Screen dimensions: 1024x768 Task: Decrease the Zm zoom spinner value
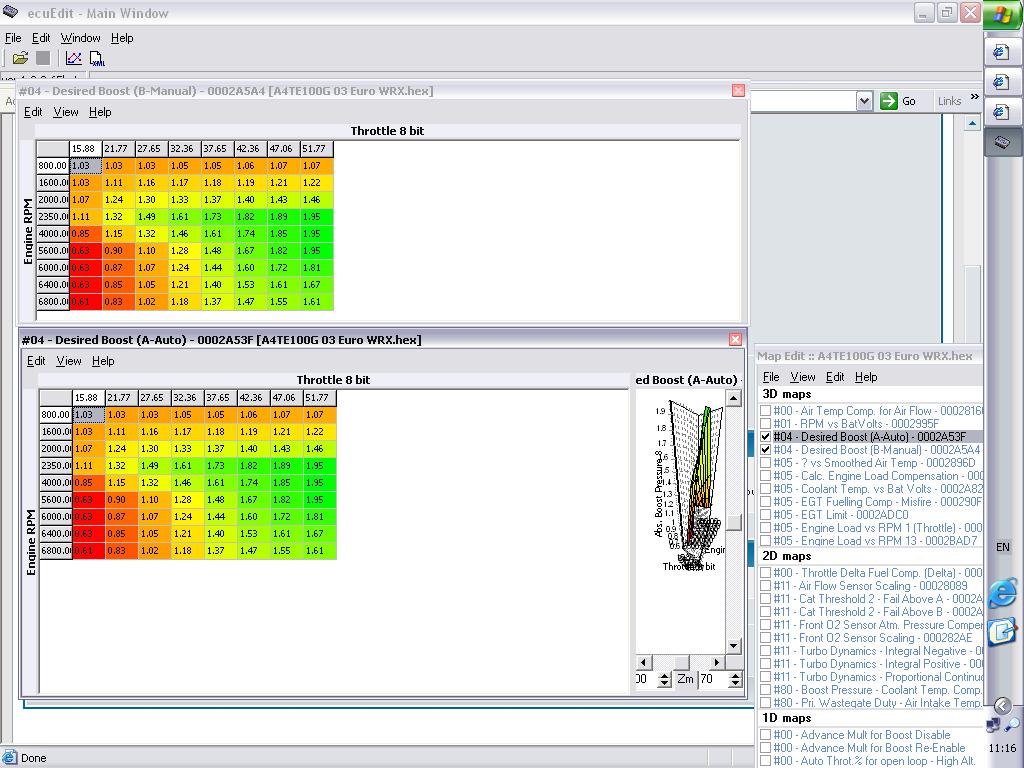735,683
